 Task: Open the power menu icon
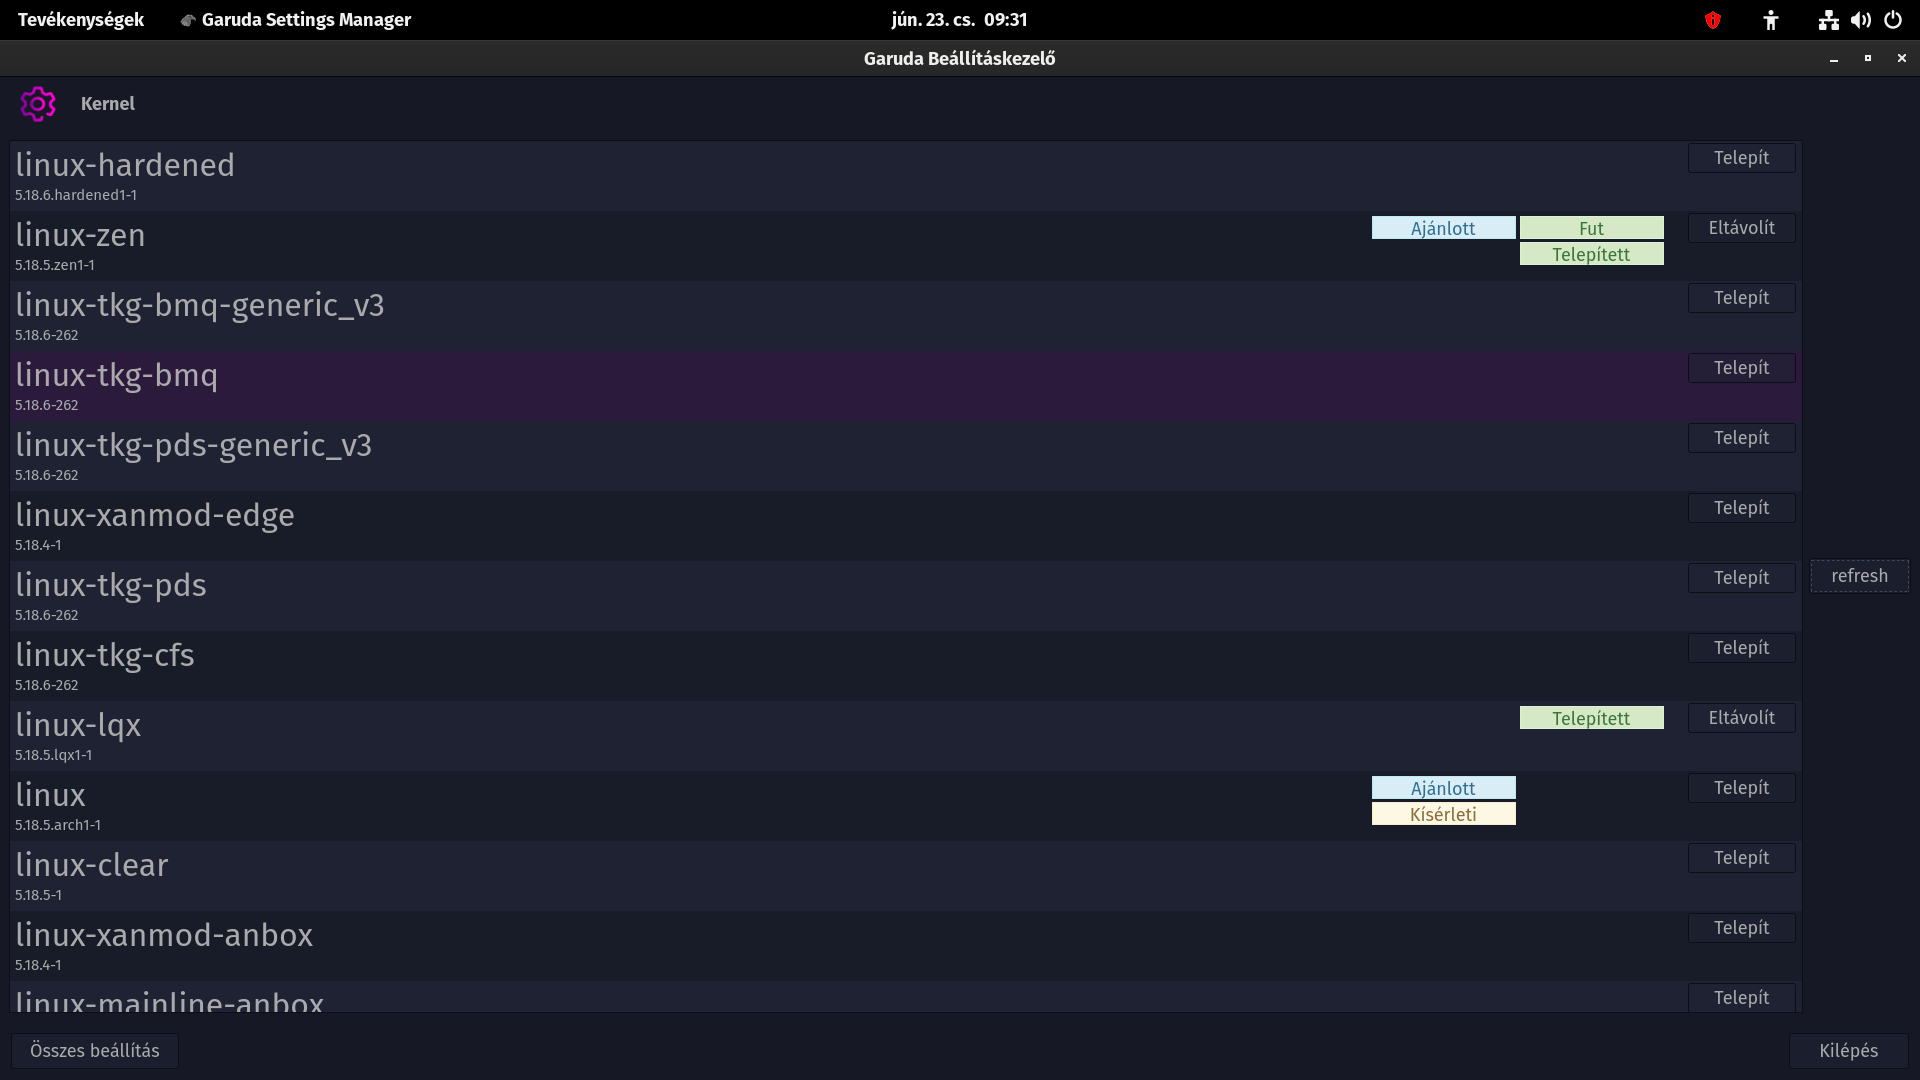(1893, 20)
